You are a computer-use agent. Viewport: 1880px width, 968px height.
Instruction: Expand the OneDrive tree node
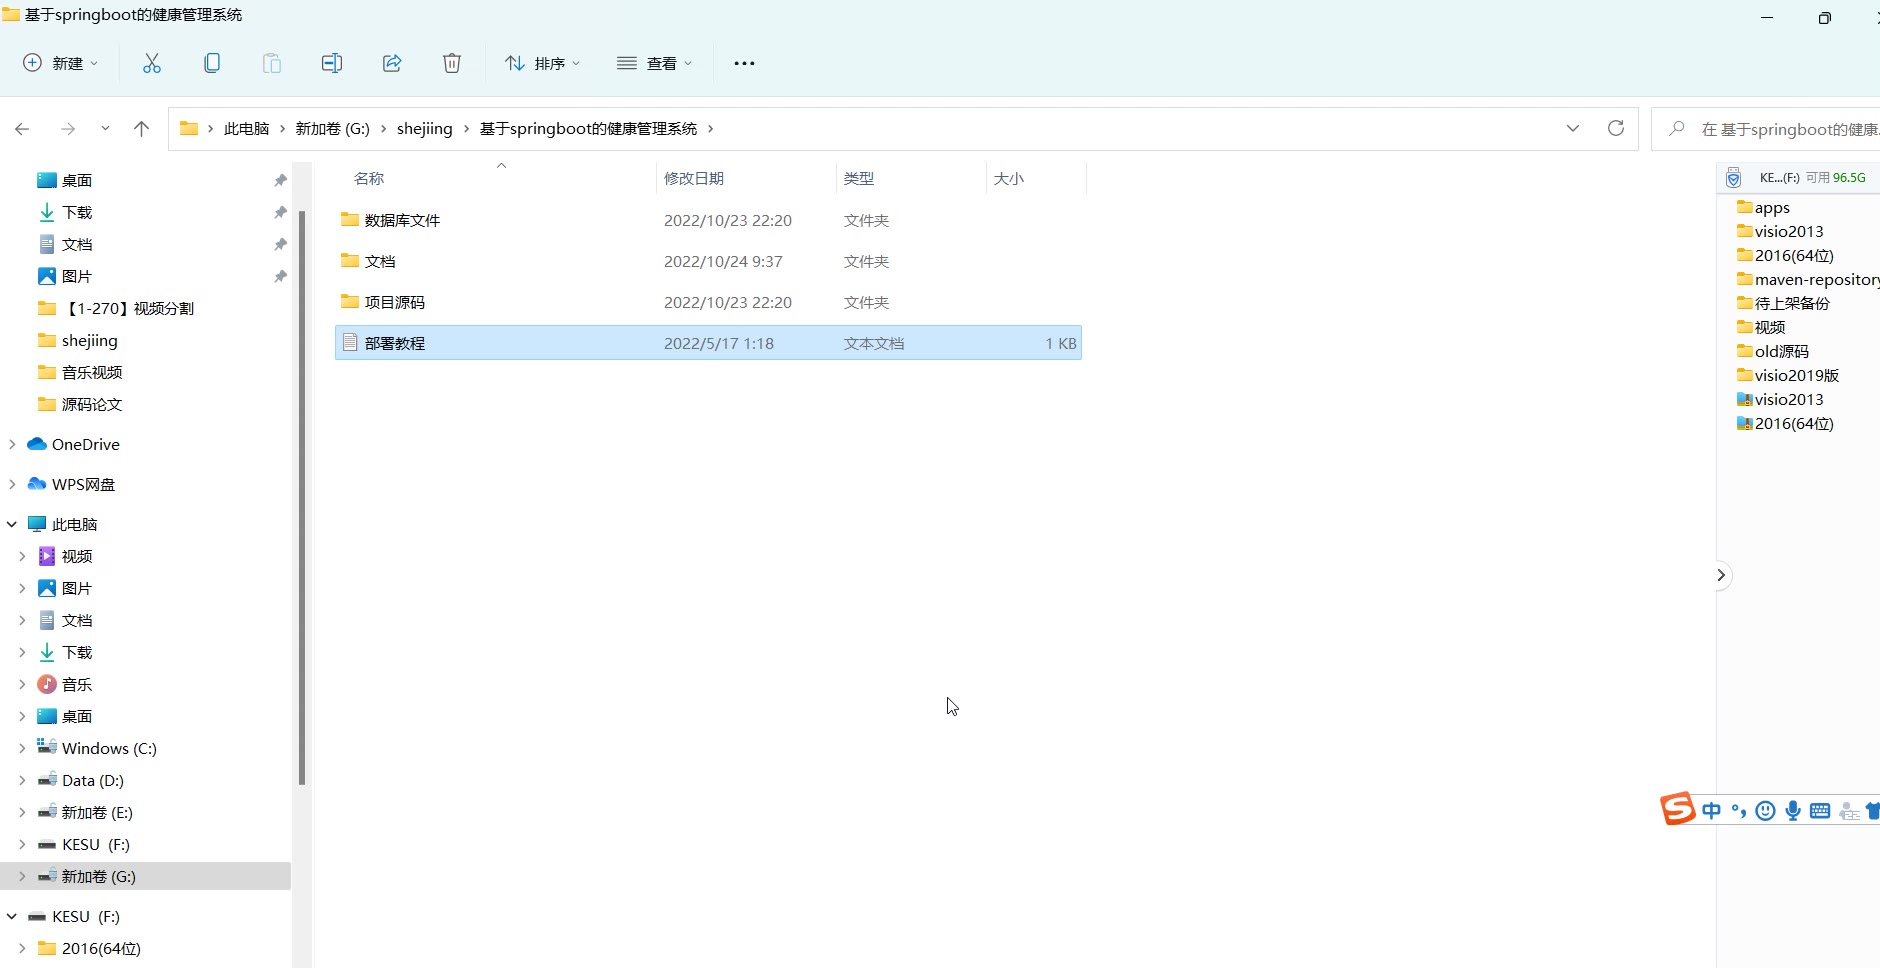(12, 444)
